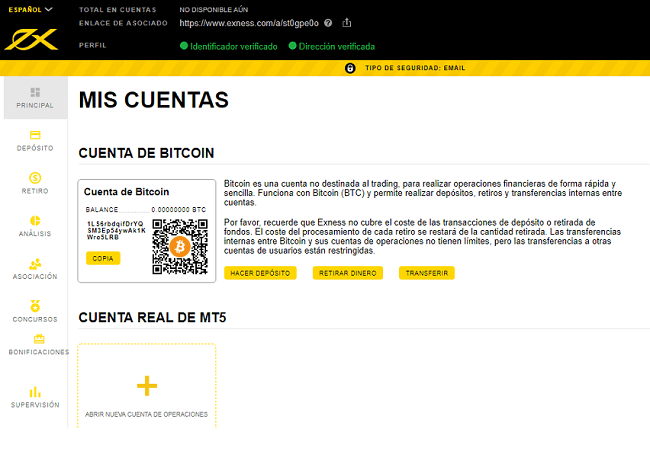650x451 pixels.
Task: Click the Bitcoin wallet address text
Action: coord(116,230)
